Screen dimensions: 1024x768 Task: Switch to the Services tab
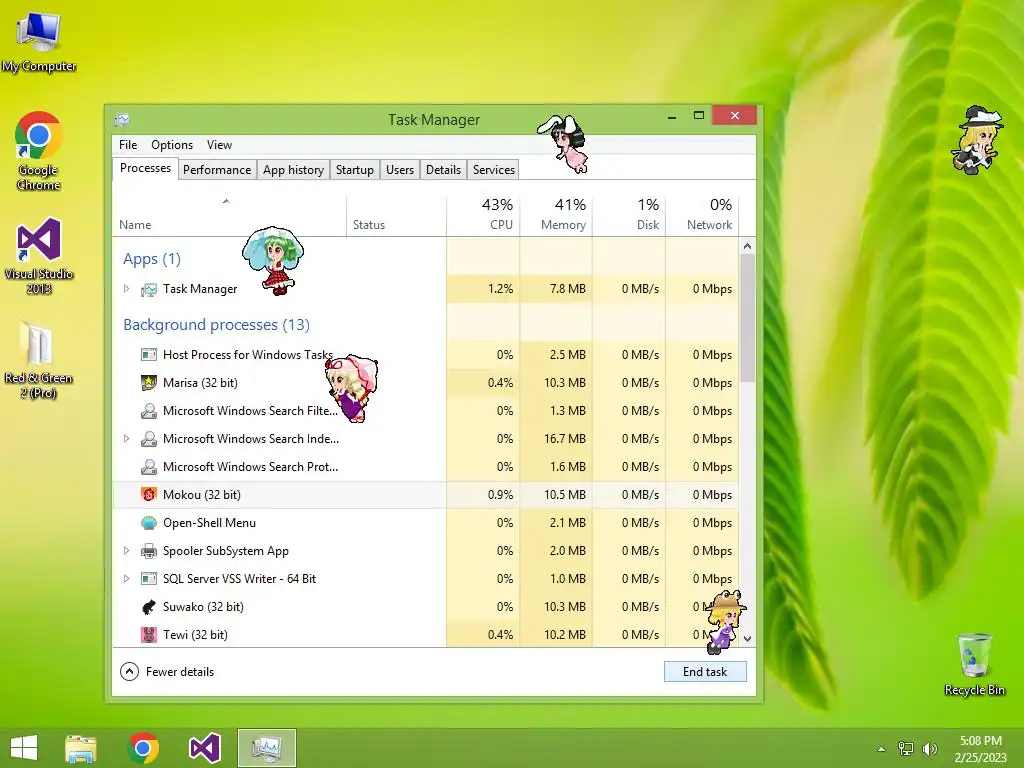point(494,170)
